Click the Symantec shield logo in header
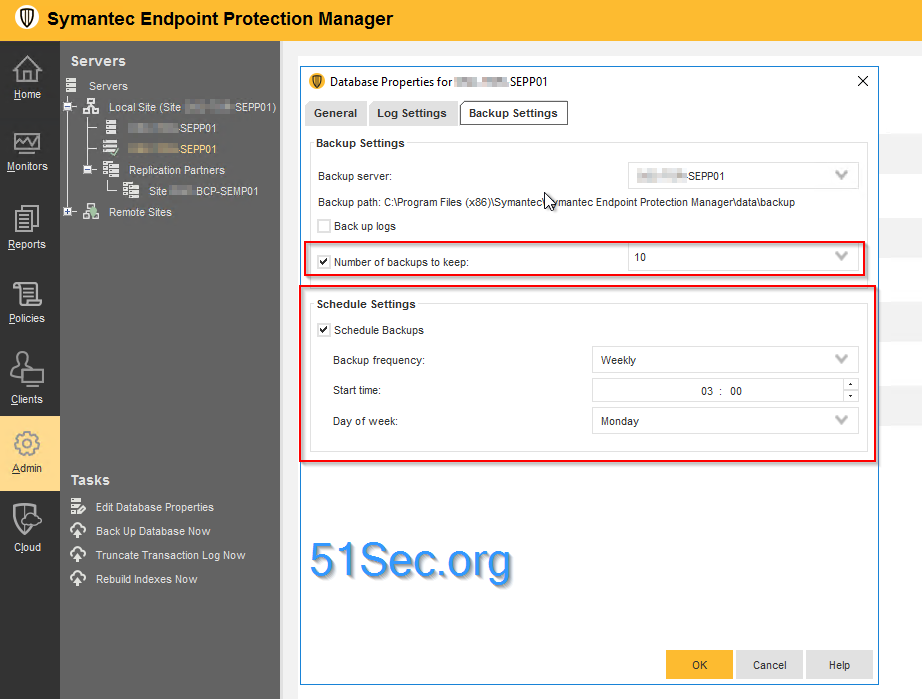This screenshot has width=922, height=699. click(x=27, y=18)
